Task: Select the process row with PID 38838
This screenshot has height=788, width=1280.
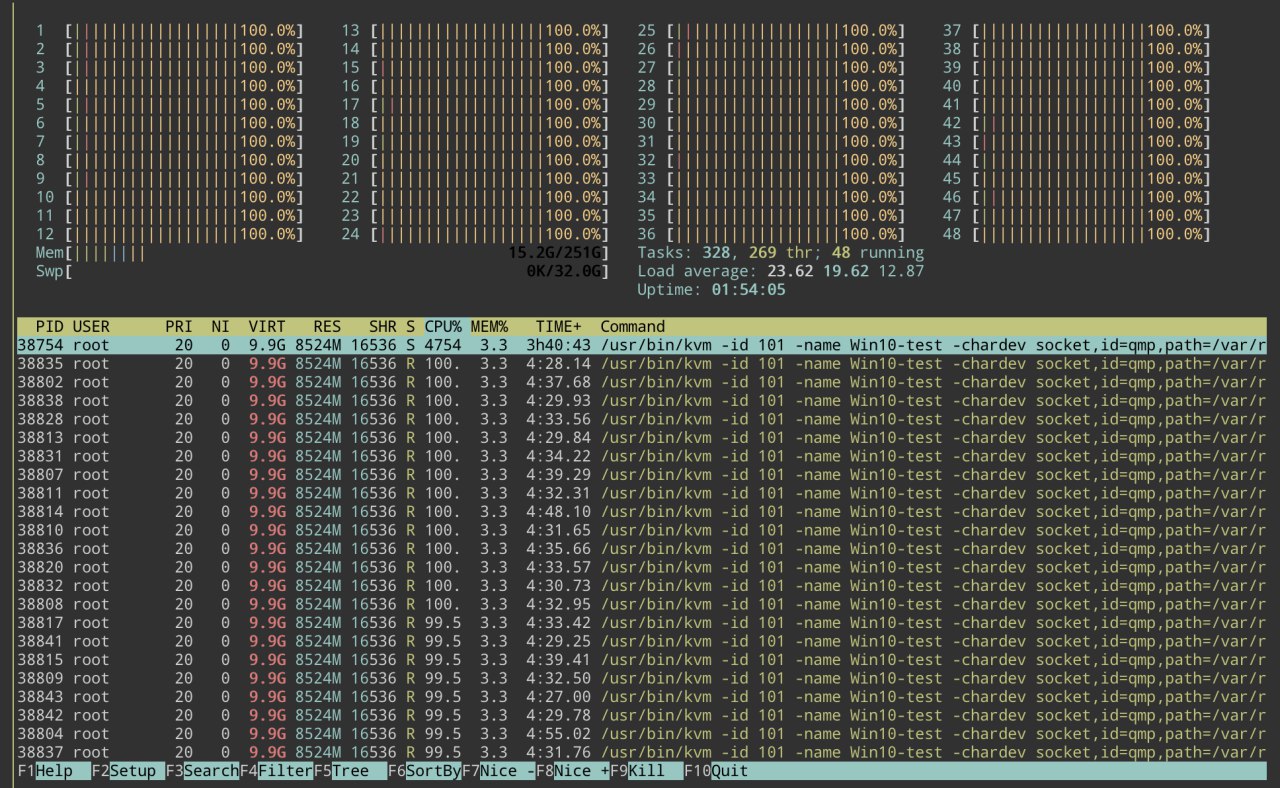Action: [641, 400]
